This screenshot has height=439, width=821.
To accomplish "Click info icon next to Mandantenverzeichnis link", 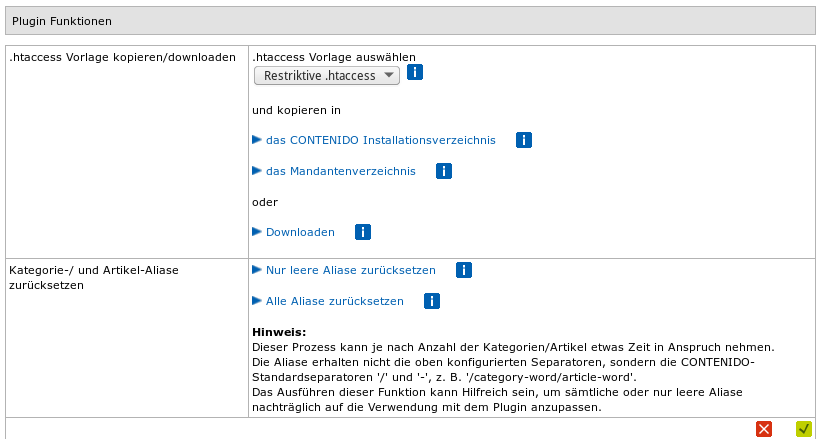I will [x=444, y=171].
